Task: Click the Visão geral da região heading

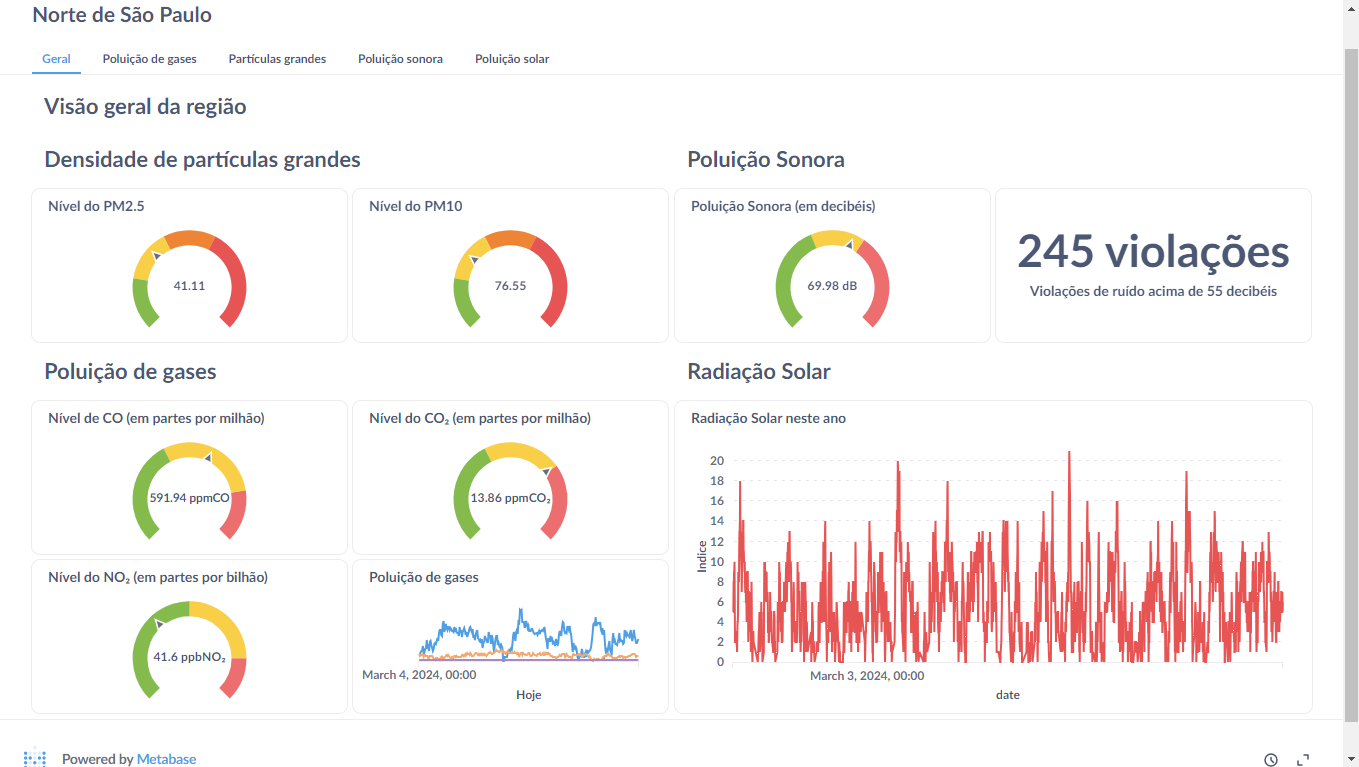Action: tap(145, 106)
